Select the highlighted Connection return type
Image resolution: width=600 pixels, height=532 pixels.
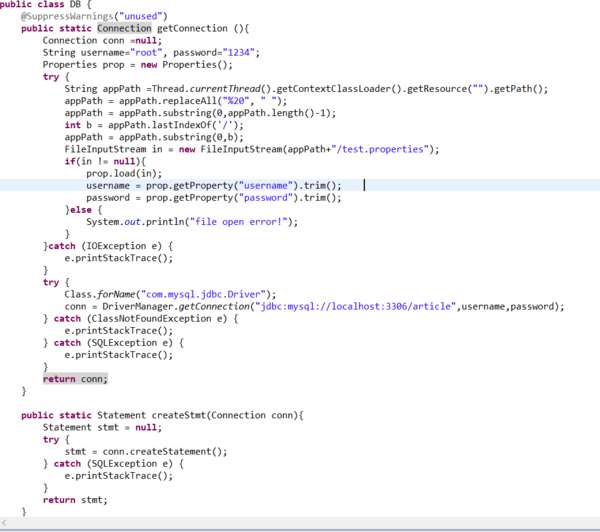click(124, 28)
